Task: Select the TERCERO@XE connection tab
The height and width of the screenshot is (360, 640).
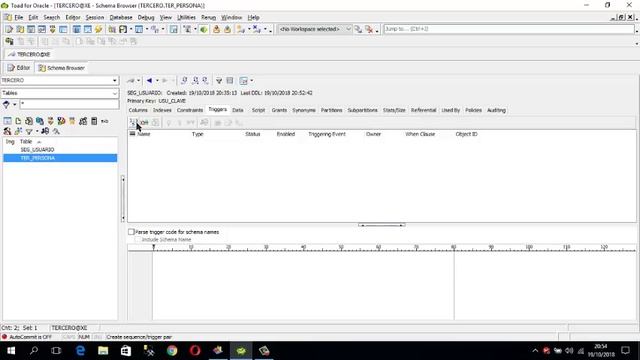Action: point(29,54)
